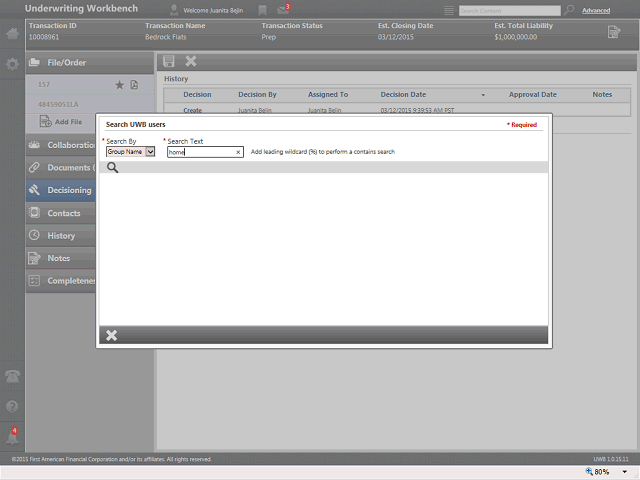Sort by the Decision By column header
Image resolution: width=640 pixels, height=480 pixels.
pos(257,95)
